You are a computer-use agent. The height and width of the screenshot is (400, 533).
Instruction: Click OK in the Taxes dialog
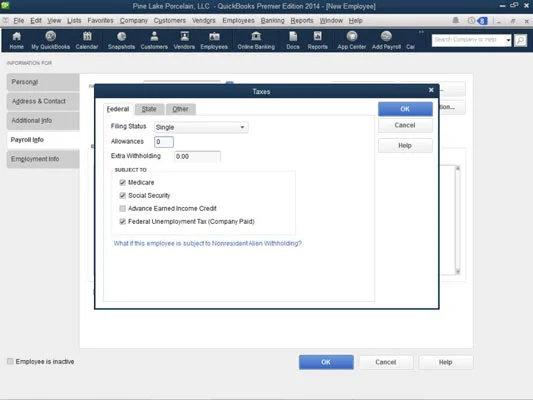pos(405,109)
